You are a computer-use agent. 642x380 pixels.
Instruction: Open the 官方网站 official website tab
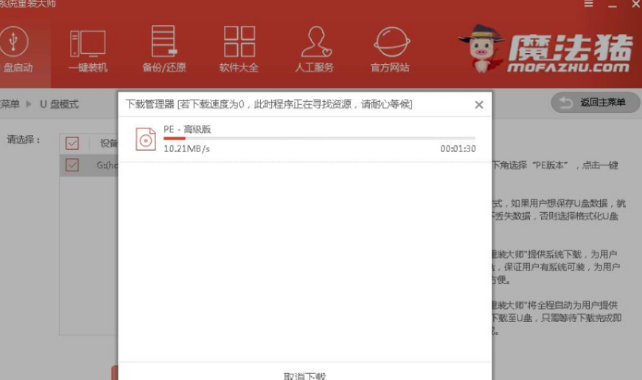[x=390, y=49]
